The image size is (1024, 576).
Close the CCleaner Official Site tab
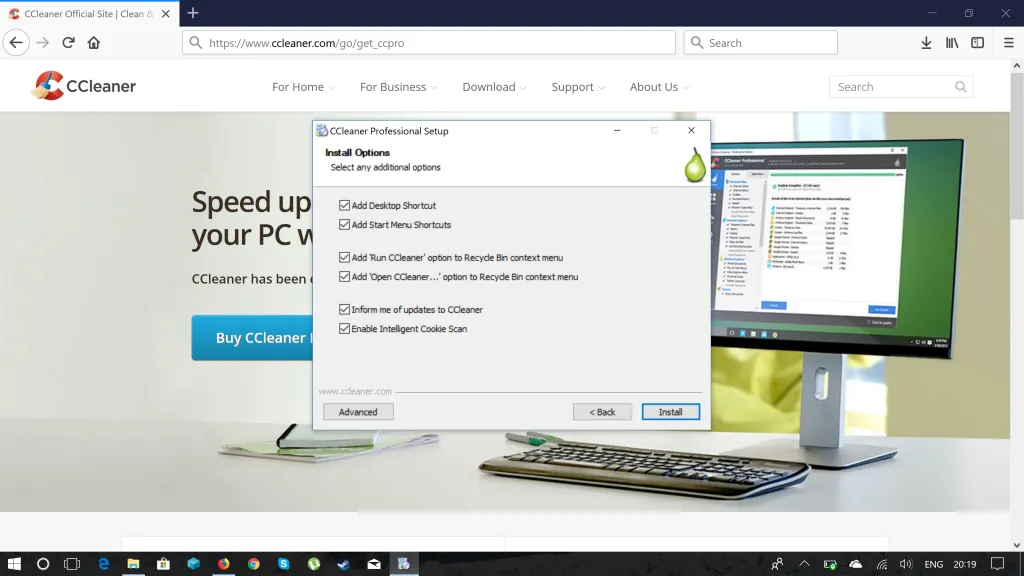[x=165, y=13]
